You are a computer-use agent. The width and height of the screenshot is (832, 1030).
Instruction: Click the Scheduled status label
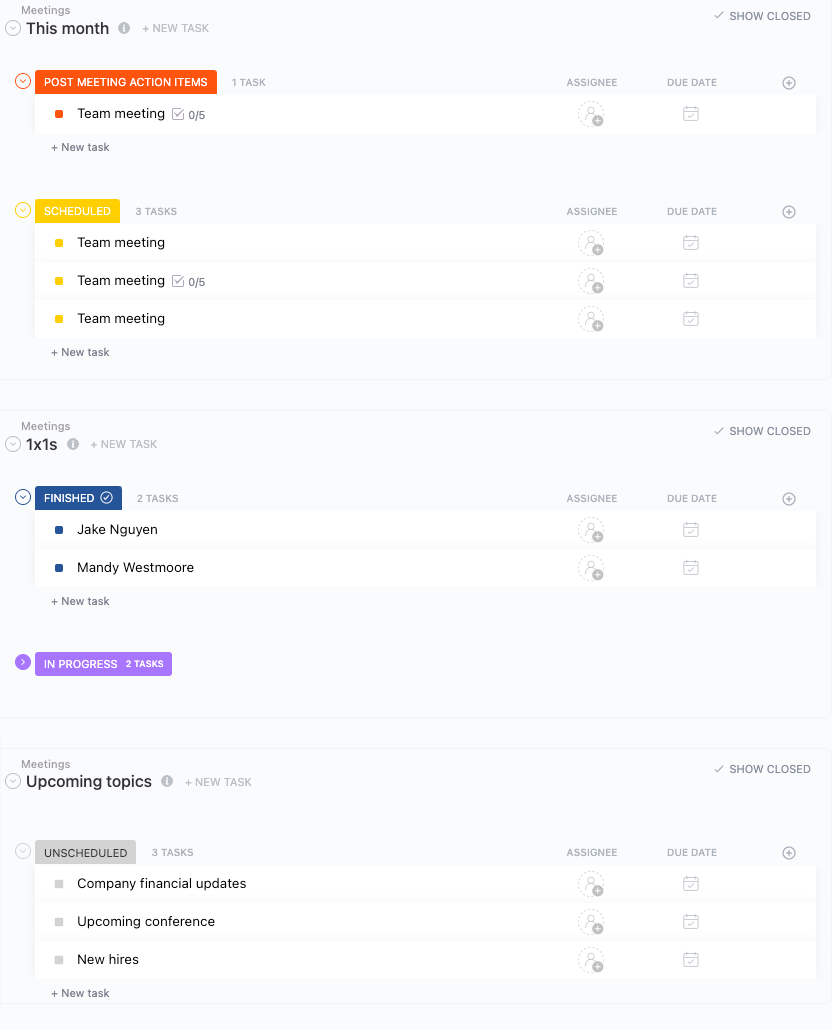click(77, 211)
